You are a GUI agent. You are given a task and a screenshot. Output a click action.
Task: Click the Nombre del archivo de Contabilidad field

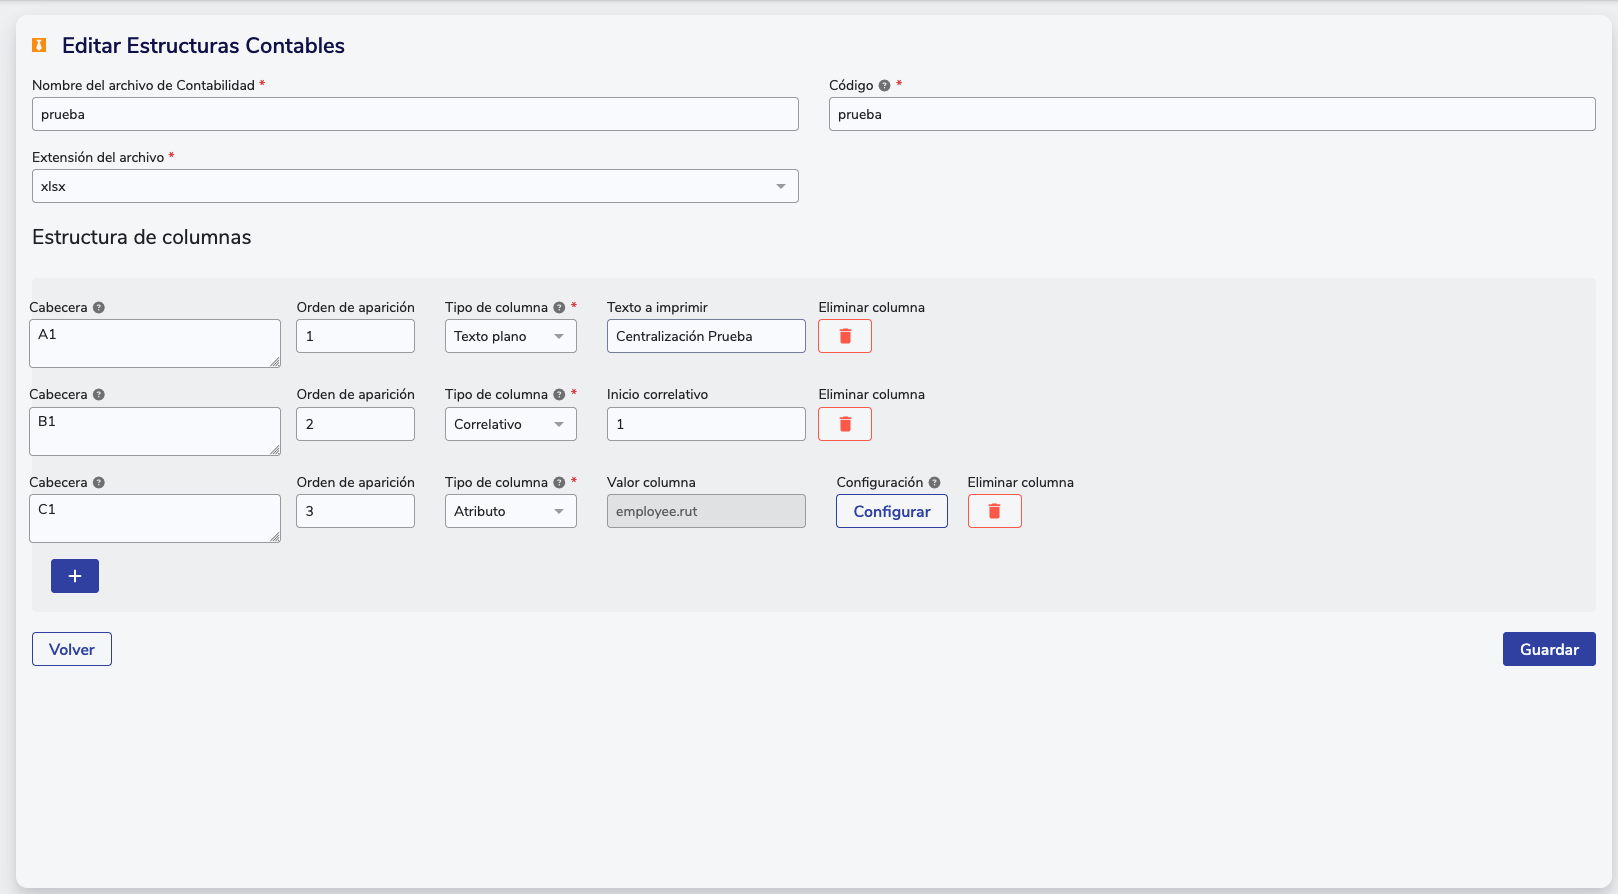pyautogui.click(x=415, y=114)
